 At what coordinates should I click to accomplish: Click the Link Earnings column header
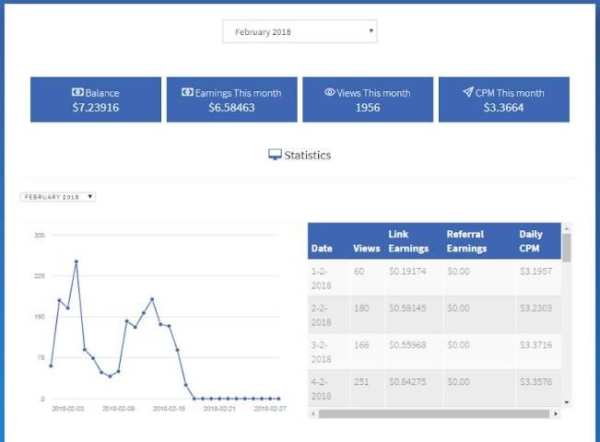(x=408, y=241)
